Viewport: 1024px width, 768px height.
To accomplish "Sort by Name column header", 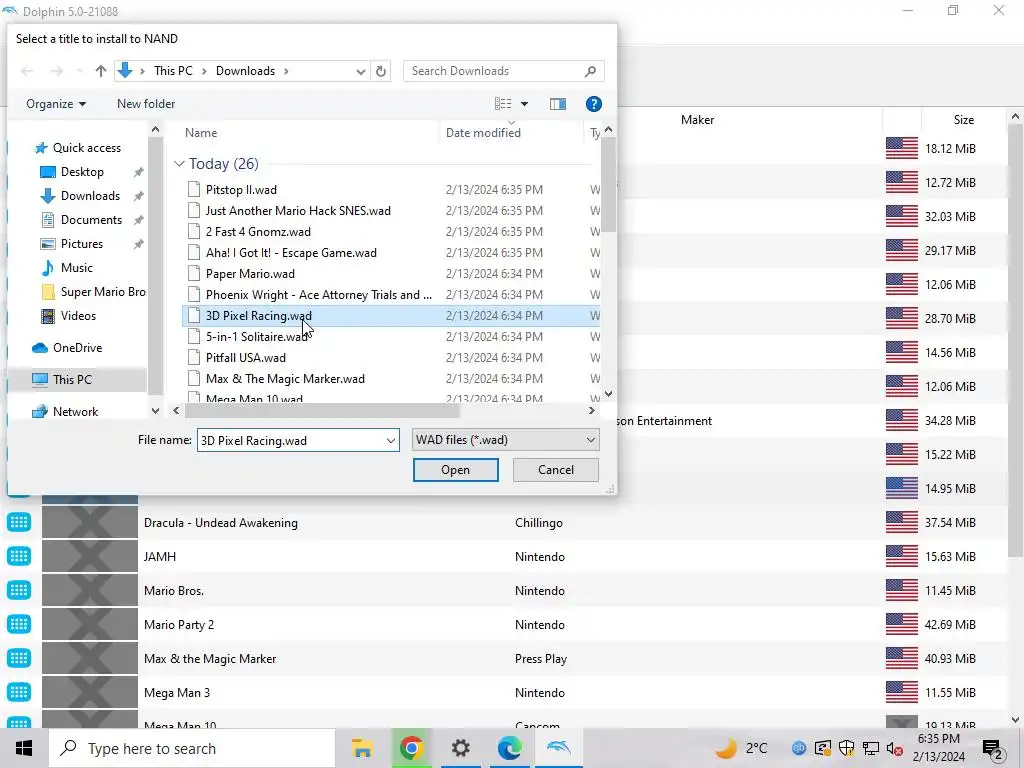I will 201,133.
